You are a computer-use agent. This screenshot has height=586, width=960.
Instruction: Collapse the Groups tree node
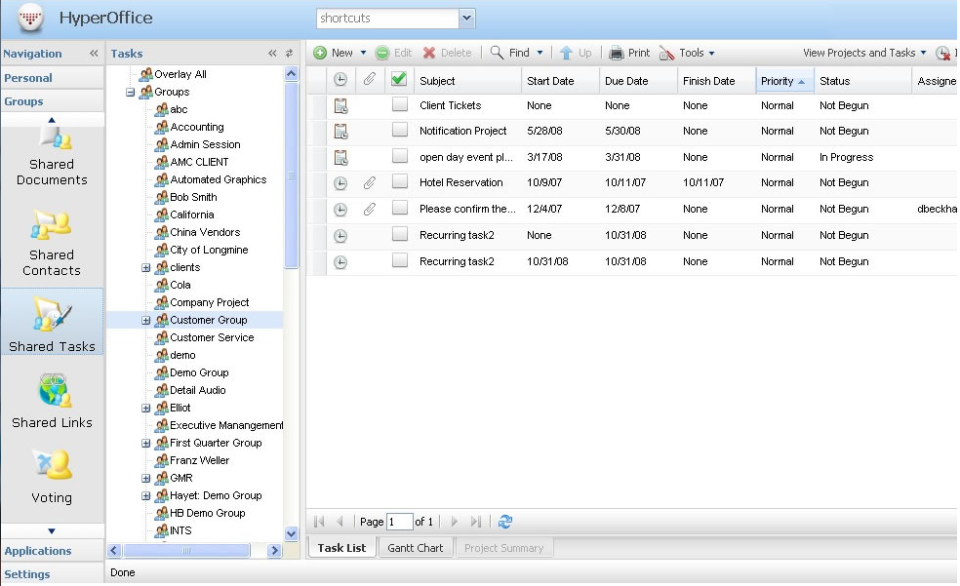point(130,92)
